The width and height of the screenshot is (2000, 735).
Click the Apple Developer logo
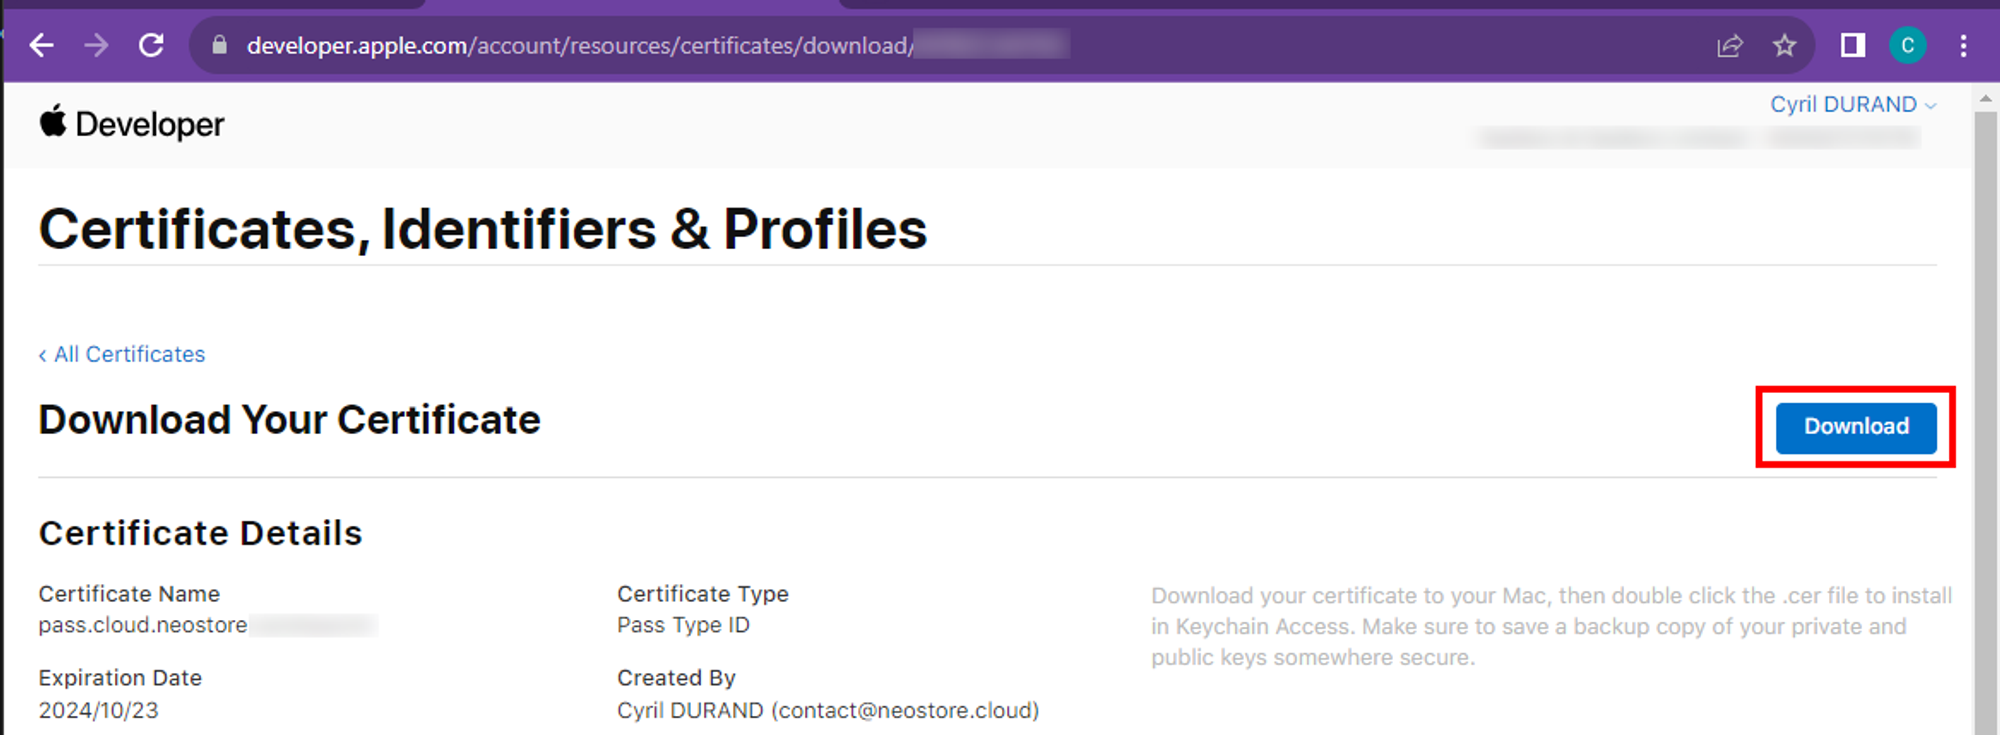click(132, 124)
